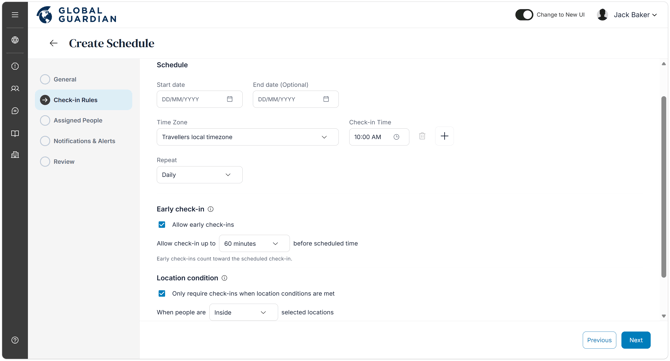Image resolution: width=670 pixels, height=361 pixels.
Task: Open the Time Zone dropdown
Action: pyautogui.click(x=248, y=137)
